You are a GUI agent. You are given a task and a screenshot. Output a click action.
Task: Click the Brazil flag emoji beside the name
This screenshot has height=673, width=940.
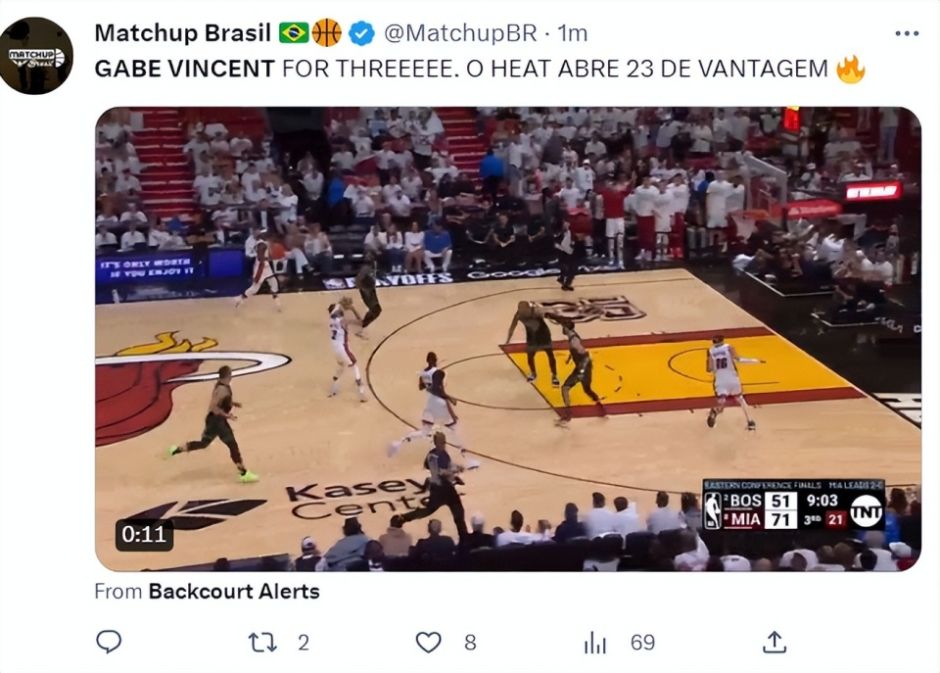294,33
